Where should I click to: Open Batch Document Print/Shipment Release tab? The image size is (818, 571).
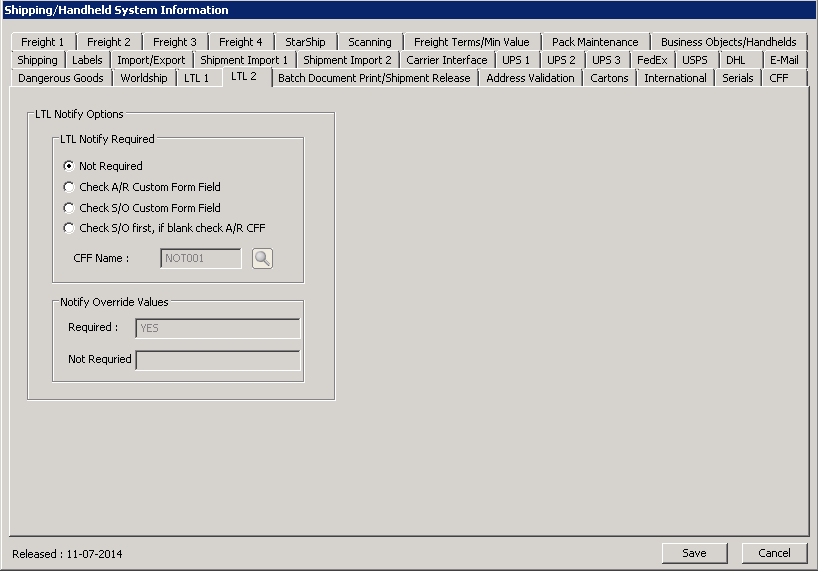pyautogui.click(x=374, y=78)
